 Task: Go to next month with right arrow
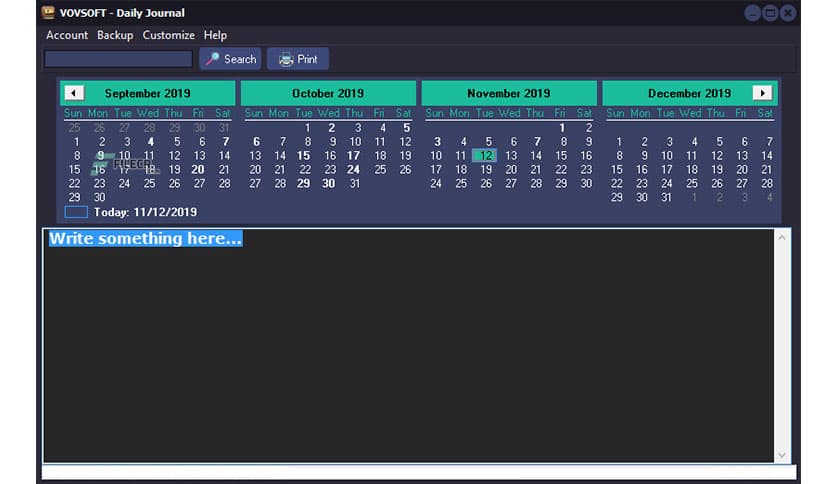tap(762, 93)
